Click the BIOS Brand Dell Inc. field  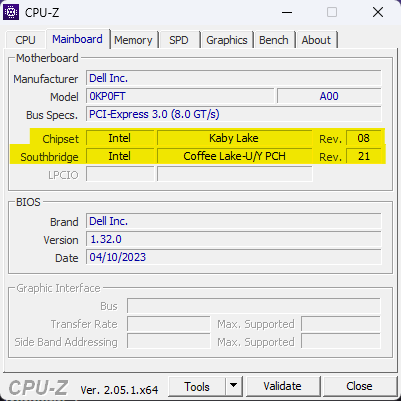point(234,221)
